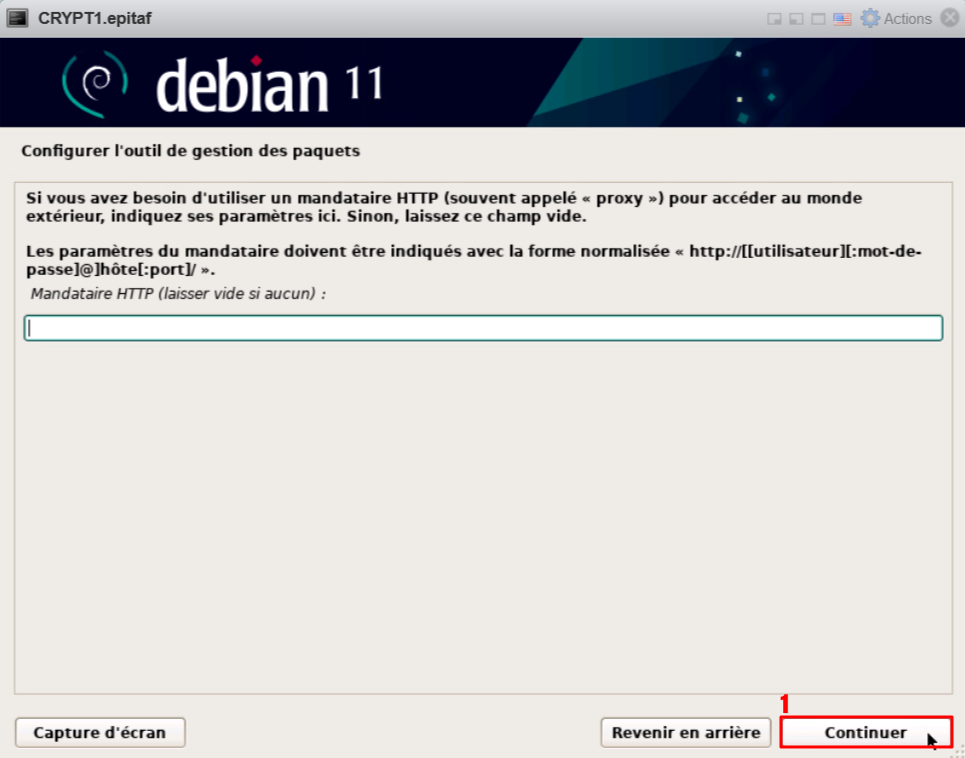
Task: Click the paragraph explaining the proxy requirement
Action: (x=444, y=206)
